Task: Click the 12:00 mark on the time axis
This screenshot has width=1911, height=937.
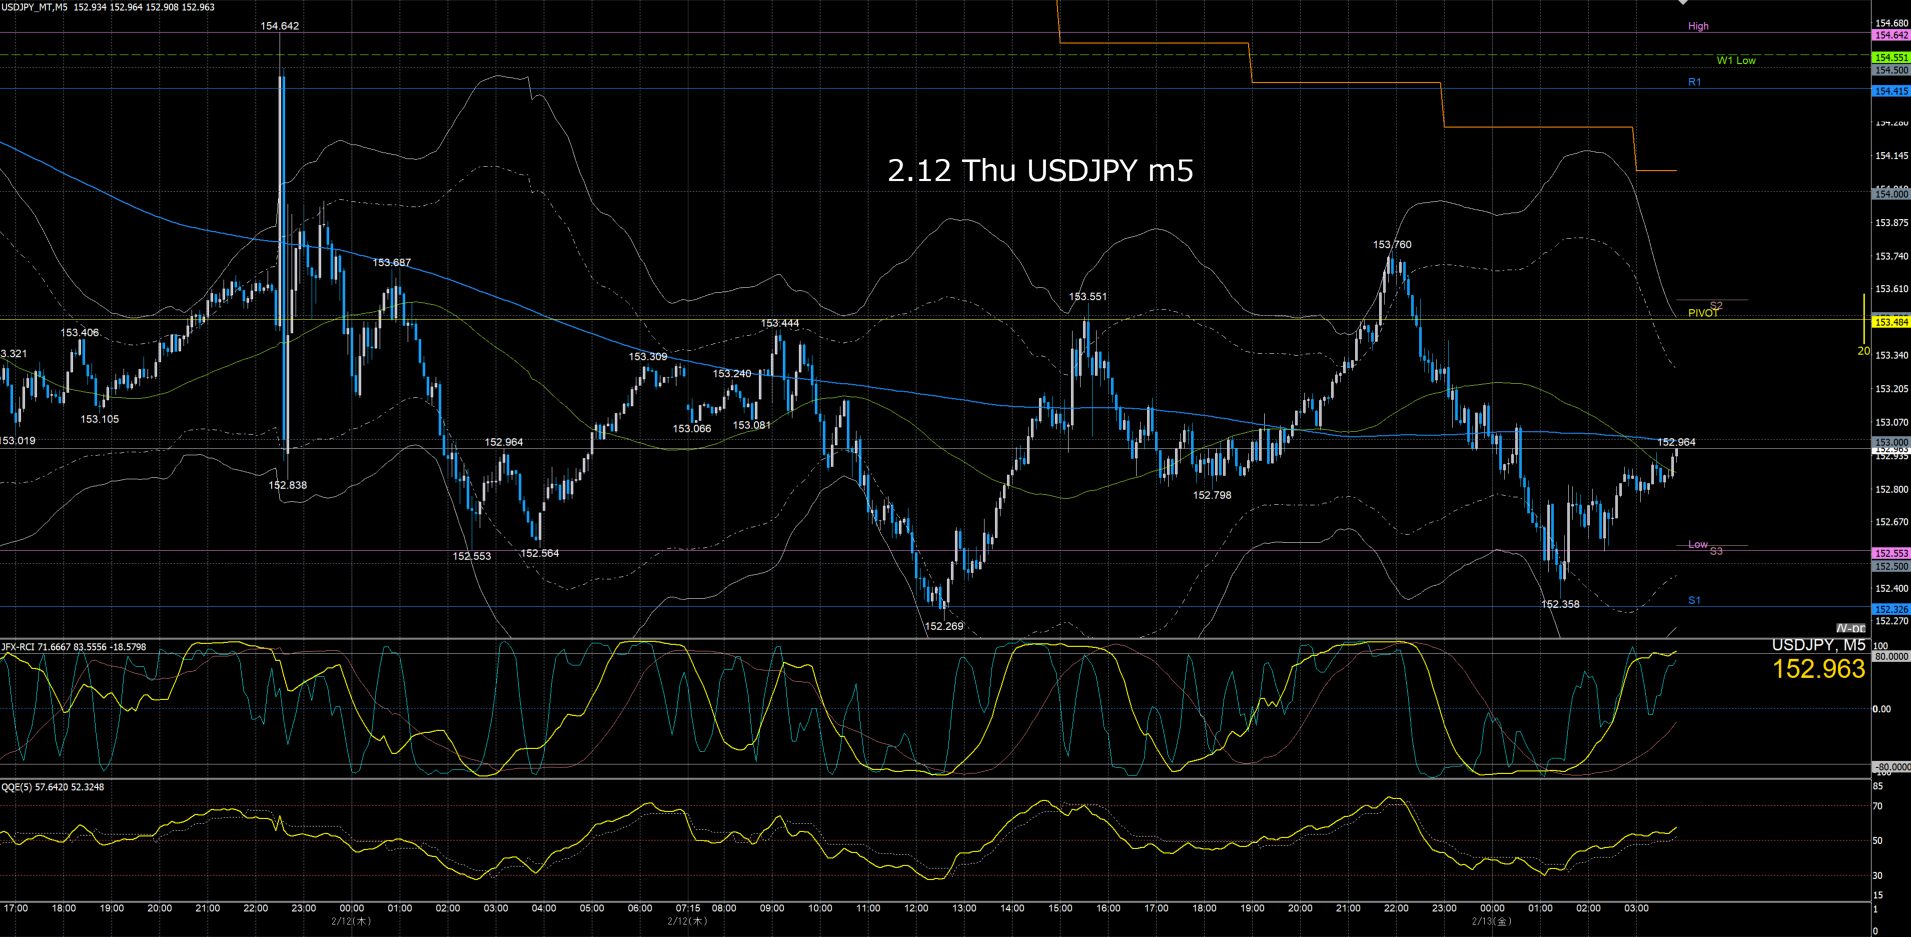Action: [916, 908]
